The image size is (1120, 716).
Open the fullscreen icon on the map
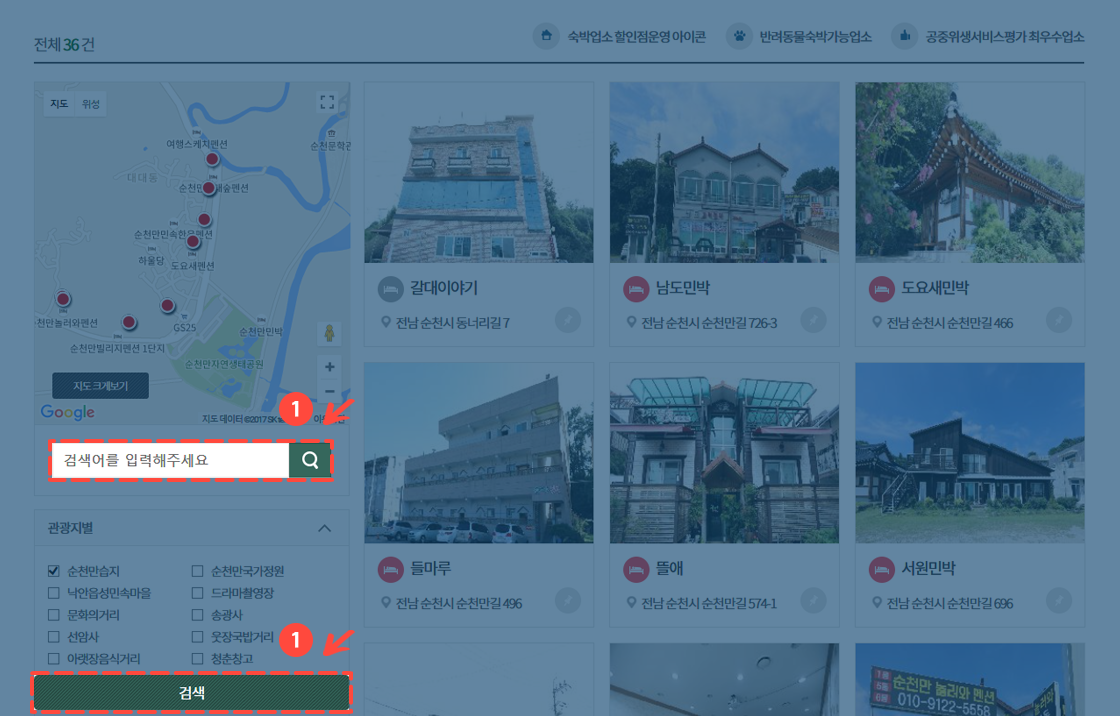(x=327, y=101)
